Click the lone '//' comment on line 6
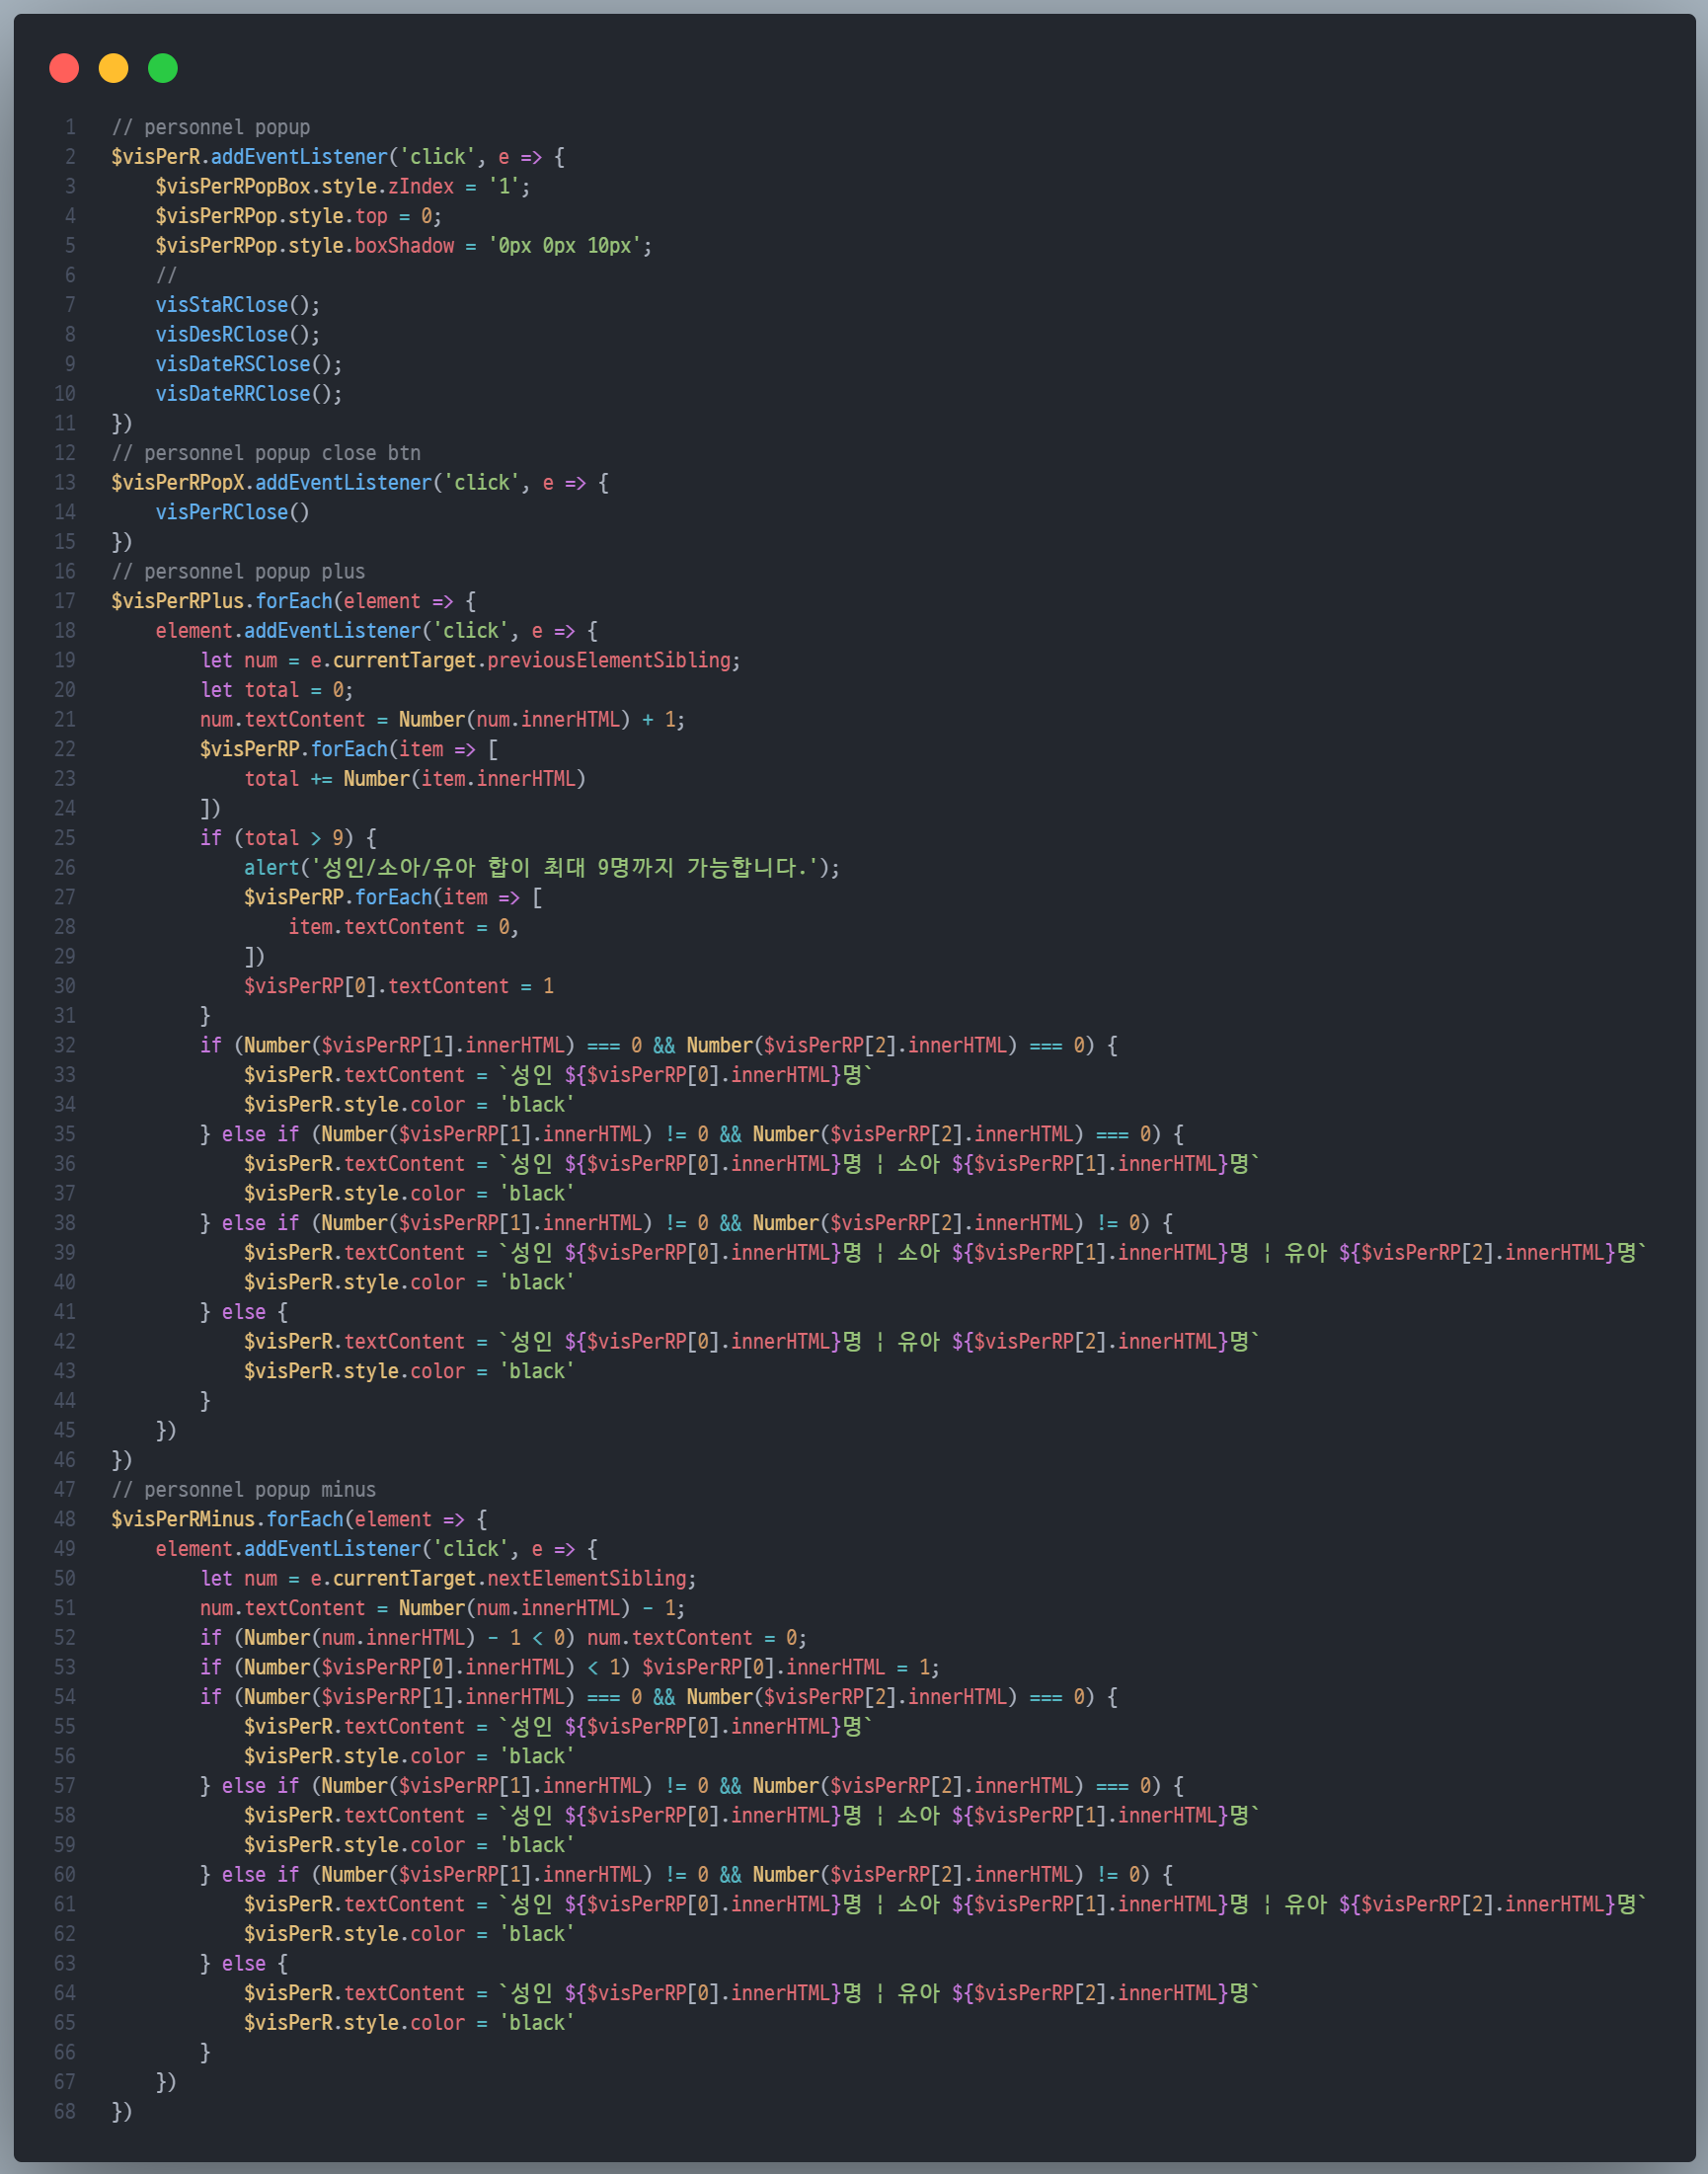 (166, 275)
